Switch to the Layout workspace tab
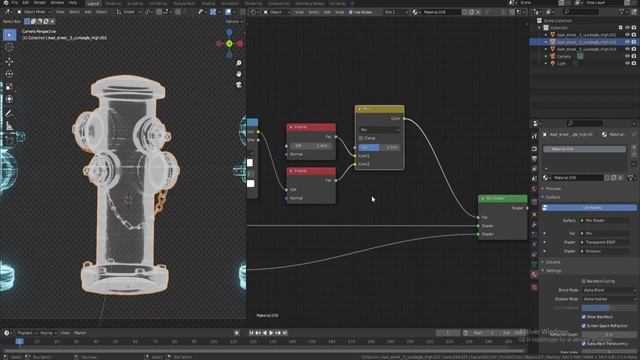640x360 pixels. pos(93,3)
